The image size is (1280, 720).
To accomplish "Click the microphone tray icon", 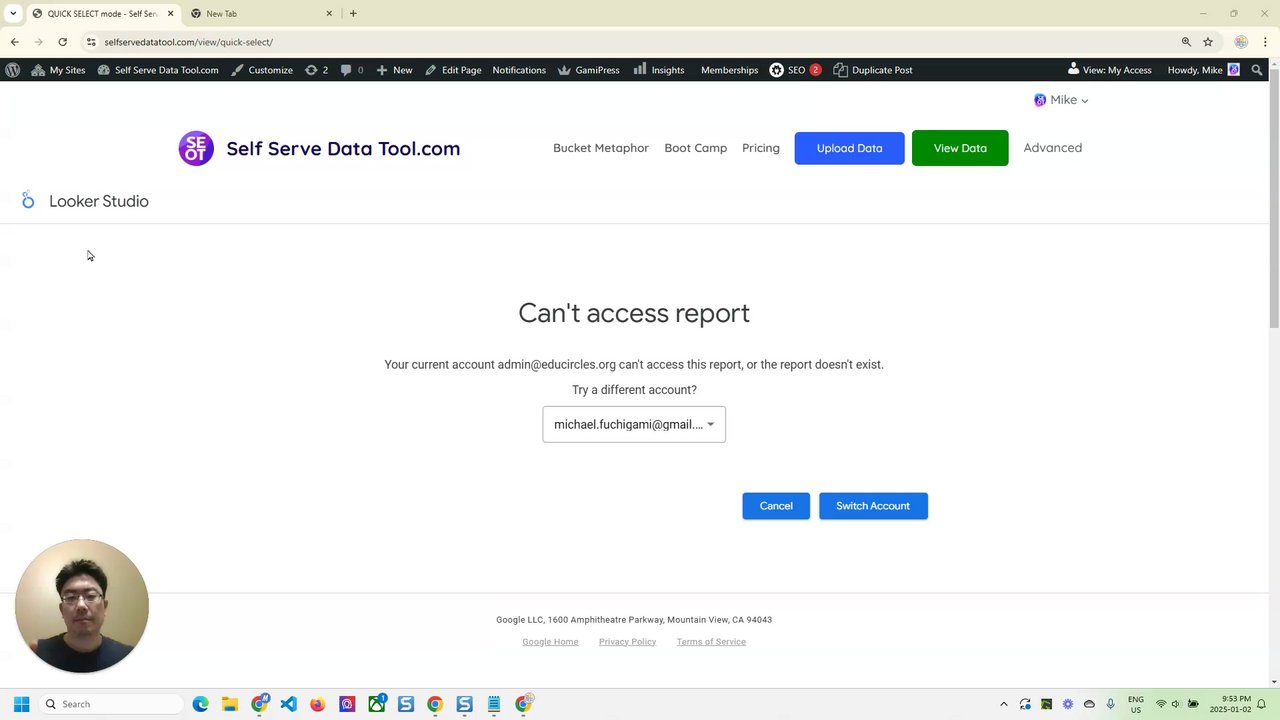I will tap(1110, 704).
